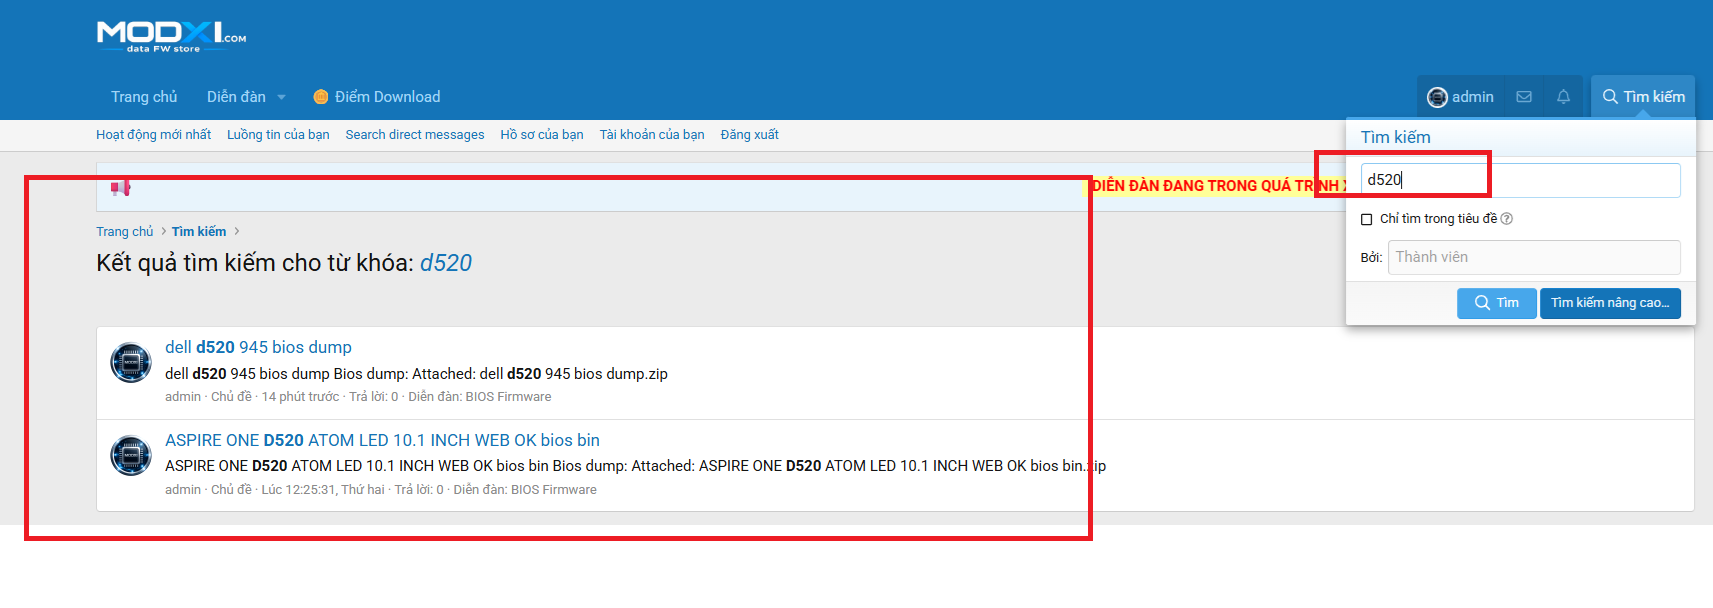Click the Thành viên member input field
The image size is (1713, 608).
point(1534,257)
